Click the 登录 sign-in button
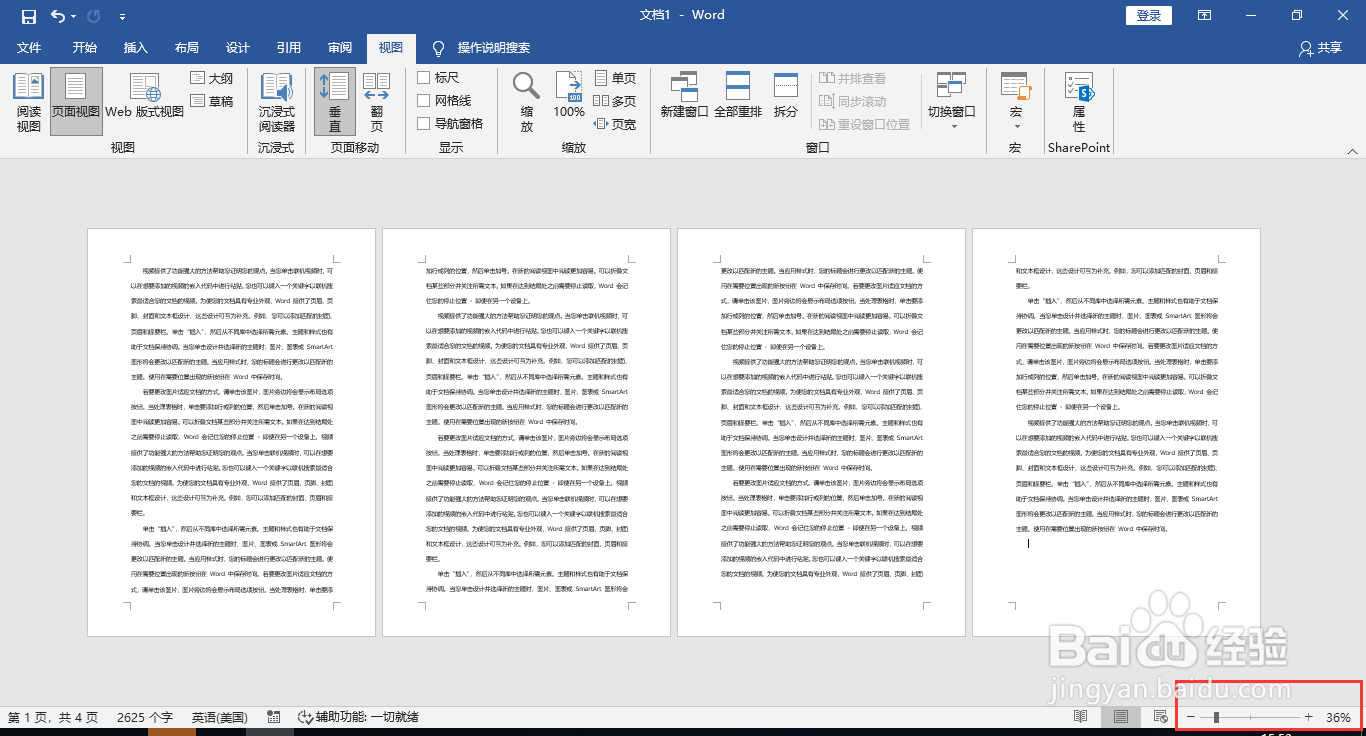Viewport: 1366px width, 736px height. coord(1148,15)
